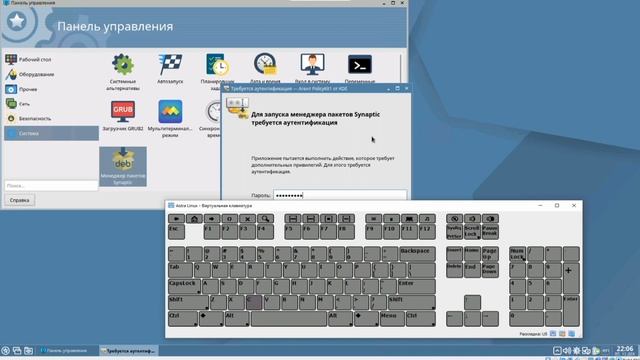
Task: Open the volume icon in system tray
Action: 567,350
